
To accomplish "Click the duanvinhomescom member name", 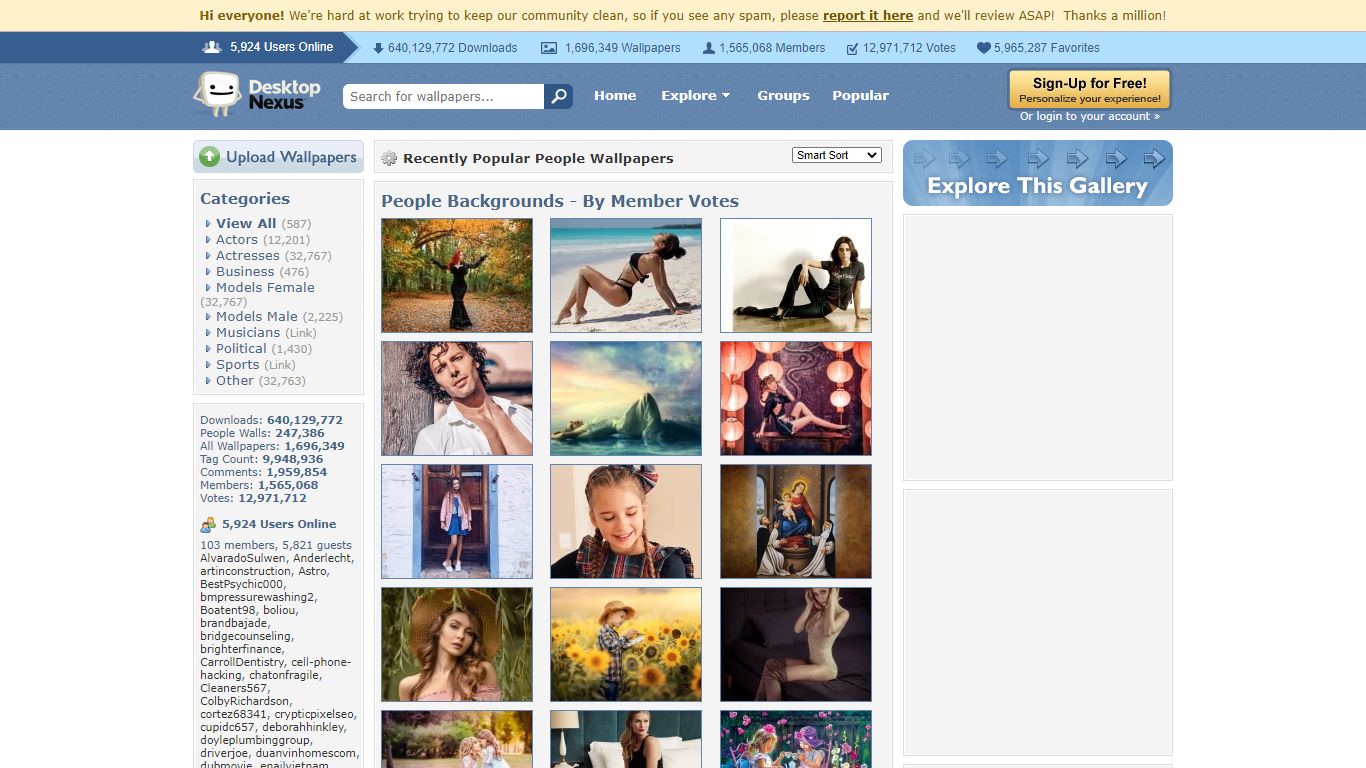I will point(305,753).
